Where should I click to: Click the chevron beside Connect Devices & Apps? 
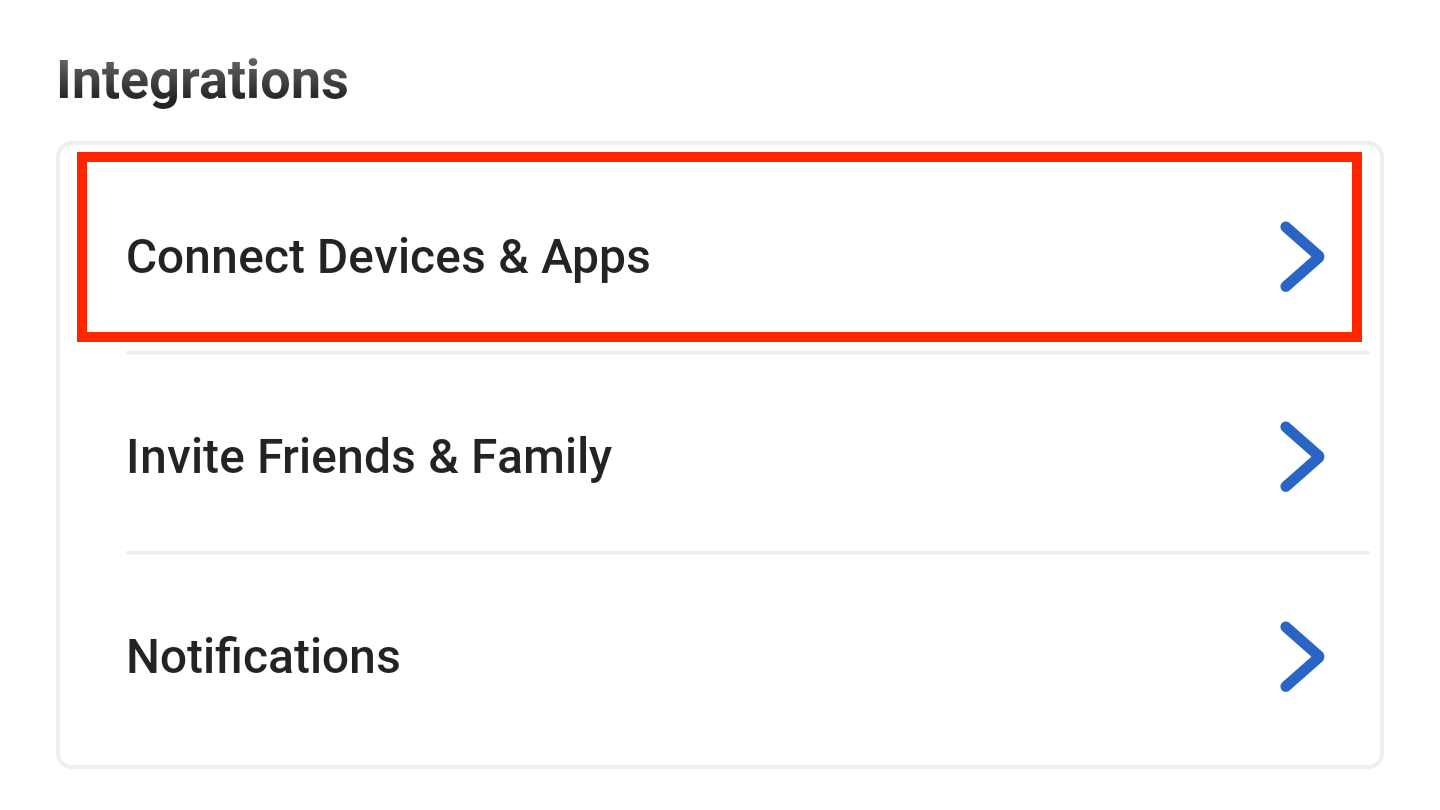(1302, 257)
